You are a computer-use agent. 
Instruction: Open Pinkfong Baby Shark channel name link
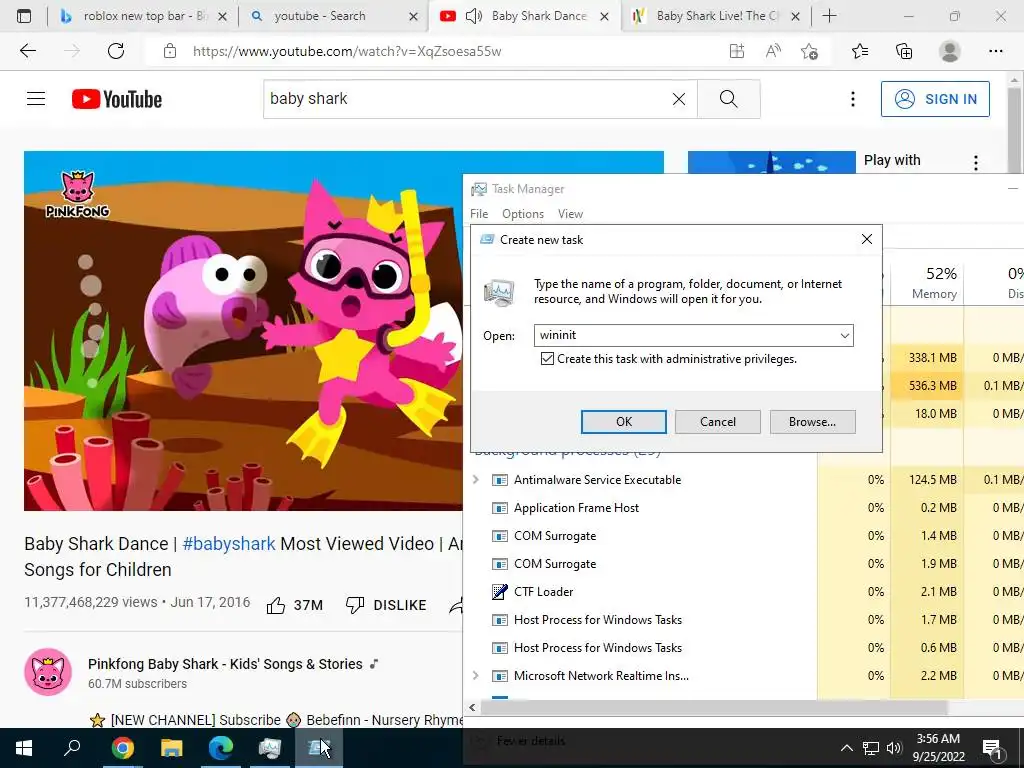(x=225, y=664)
